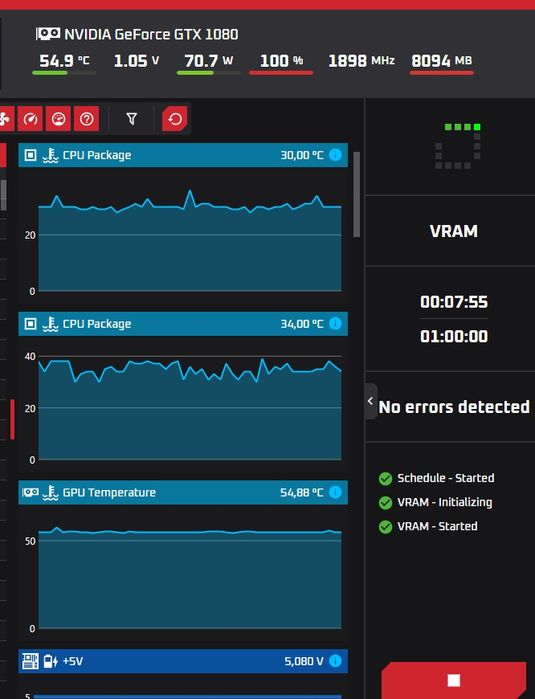Click battery voltage icon in +5V header
This screenshot has width=535, height=699.
click(x=50, y=661)
